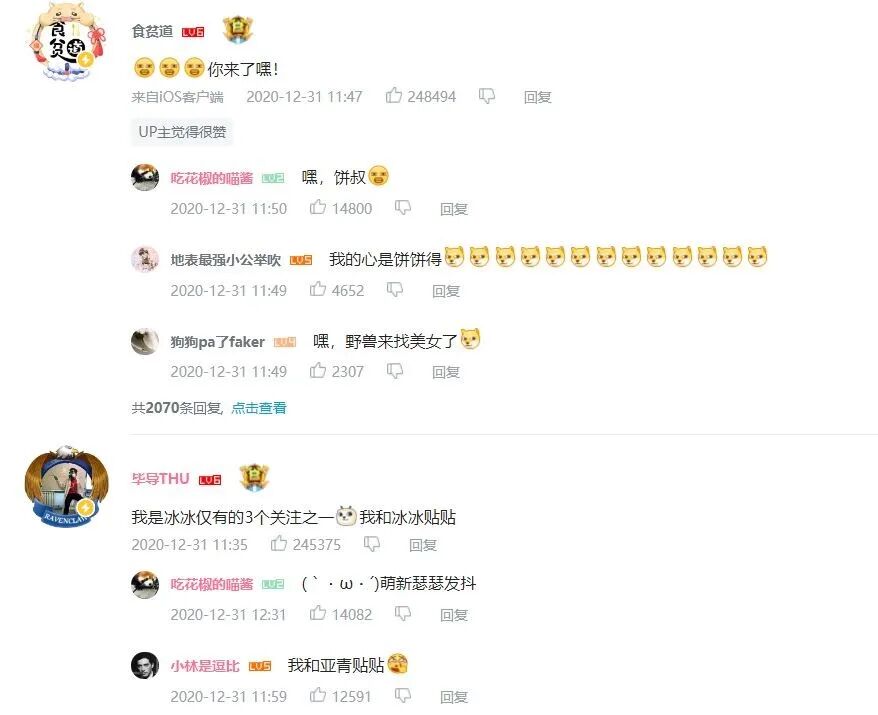Click 食贫道's medal badge icon

tap(238, 30)
